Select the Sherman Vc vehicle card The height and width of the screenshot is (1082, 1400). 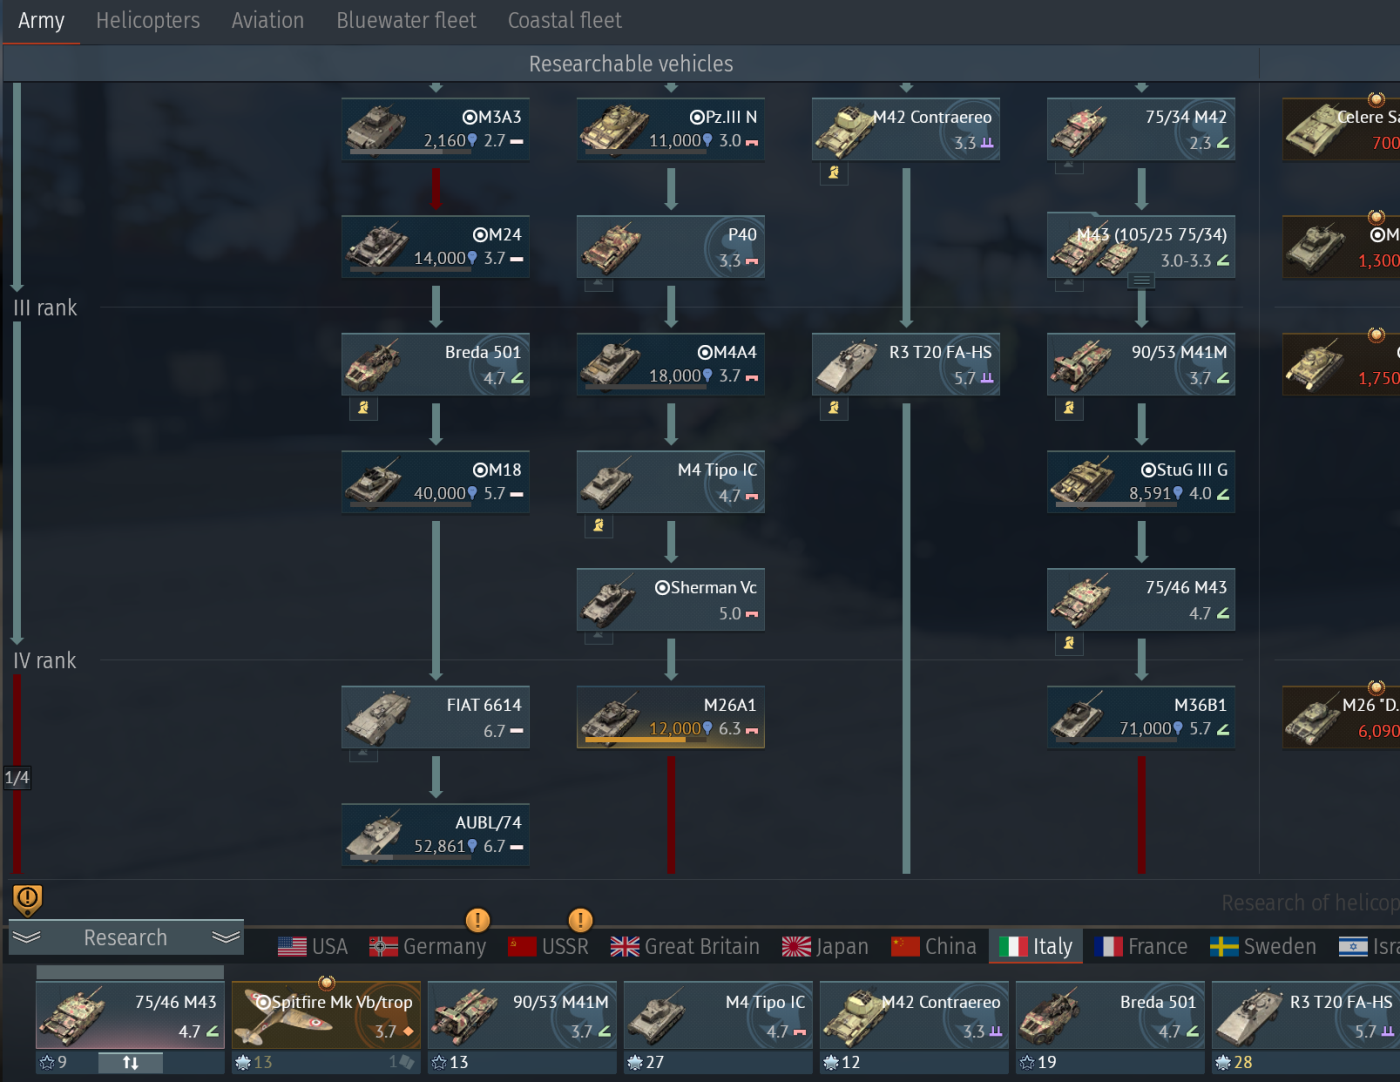click(x=671, y=600)
